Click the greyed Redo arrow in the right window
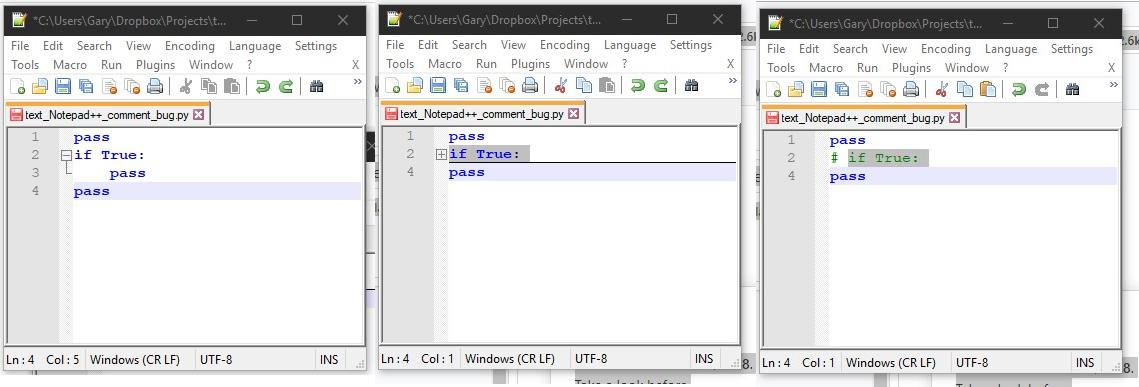1139x387 pixels. (1042, 89)
